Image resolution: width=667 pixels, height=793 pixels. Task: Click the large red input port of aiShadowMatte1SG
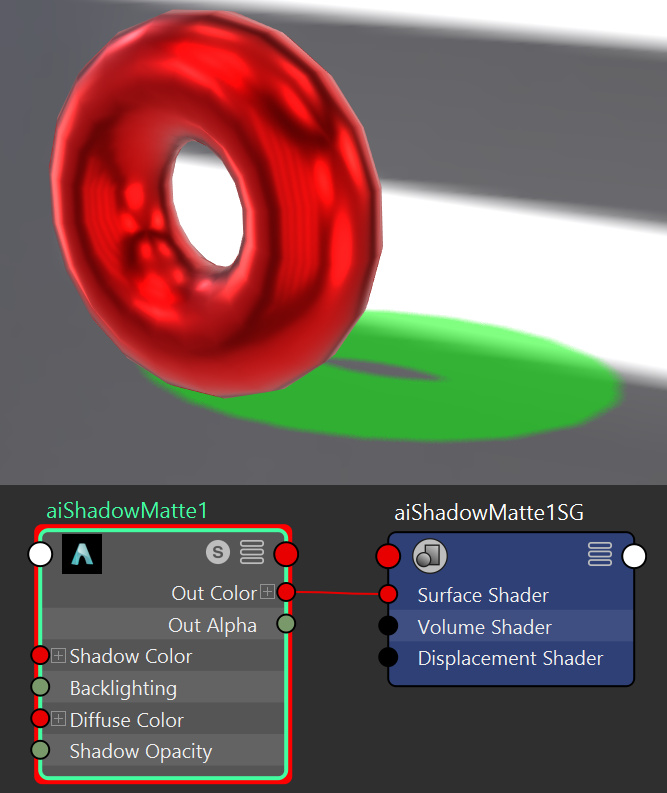(388, 556)
